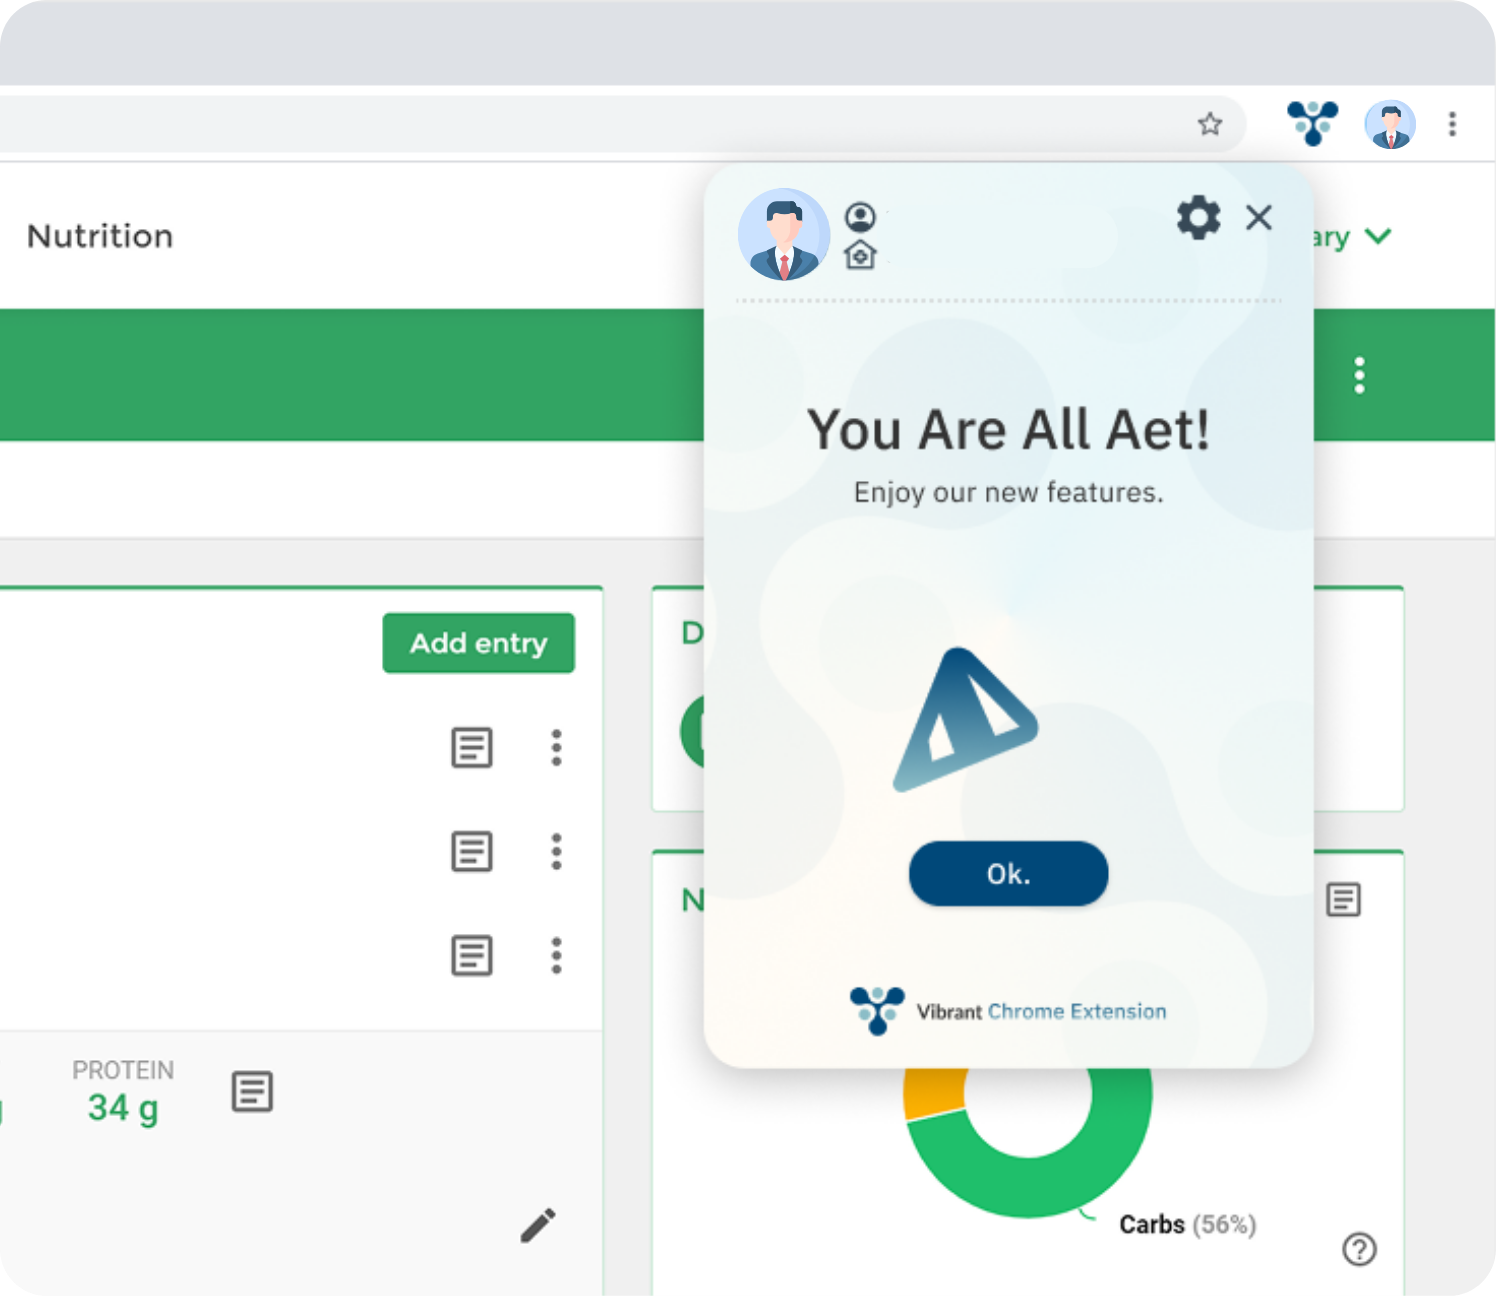This screenshot has width=1497, height=1297.
Task: Open more options for first entry
Action: 557,747
